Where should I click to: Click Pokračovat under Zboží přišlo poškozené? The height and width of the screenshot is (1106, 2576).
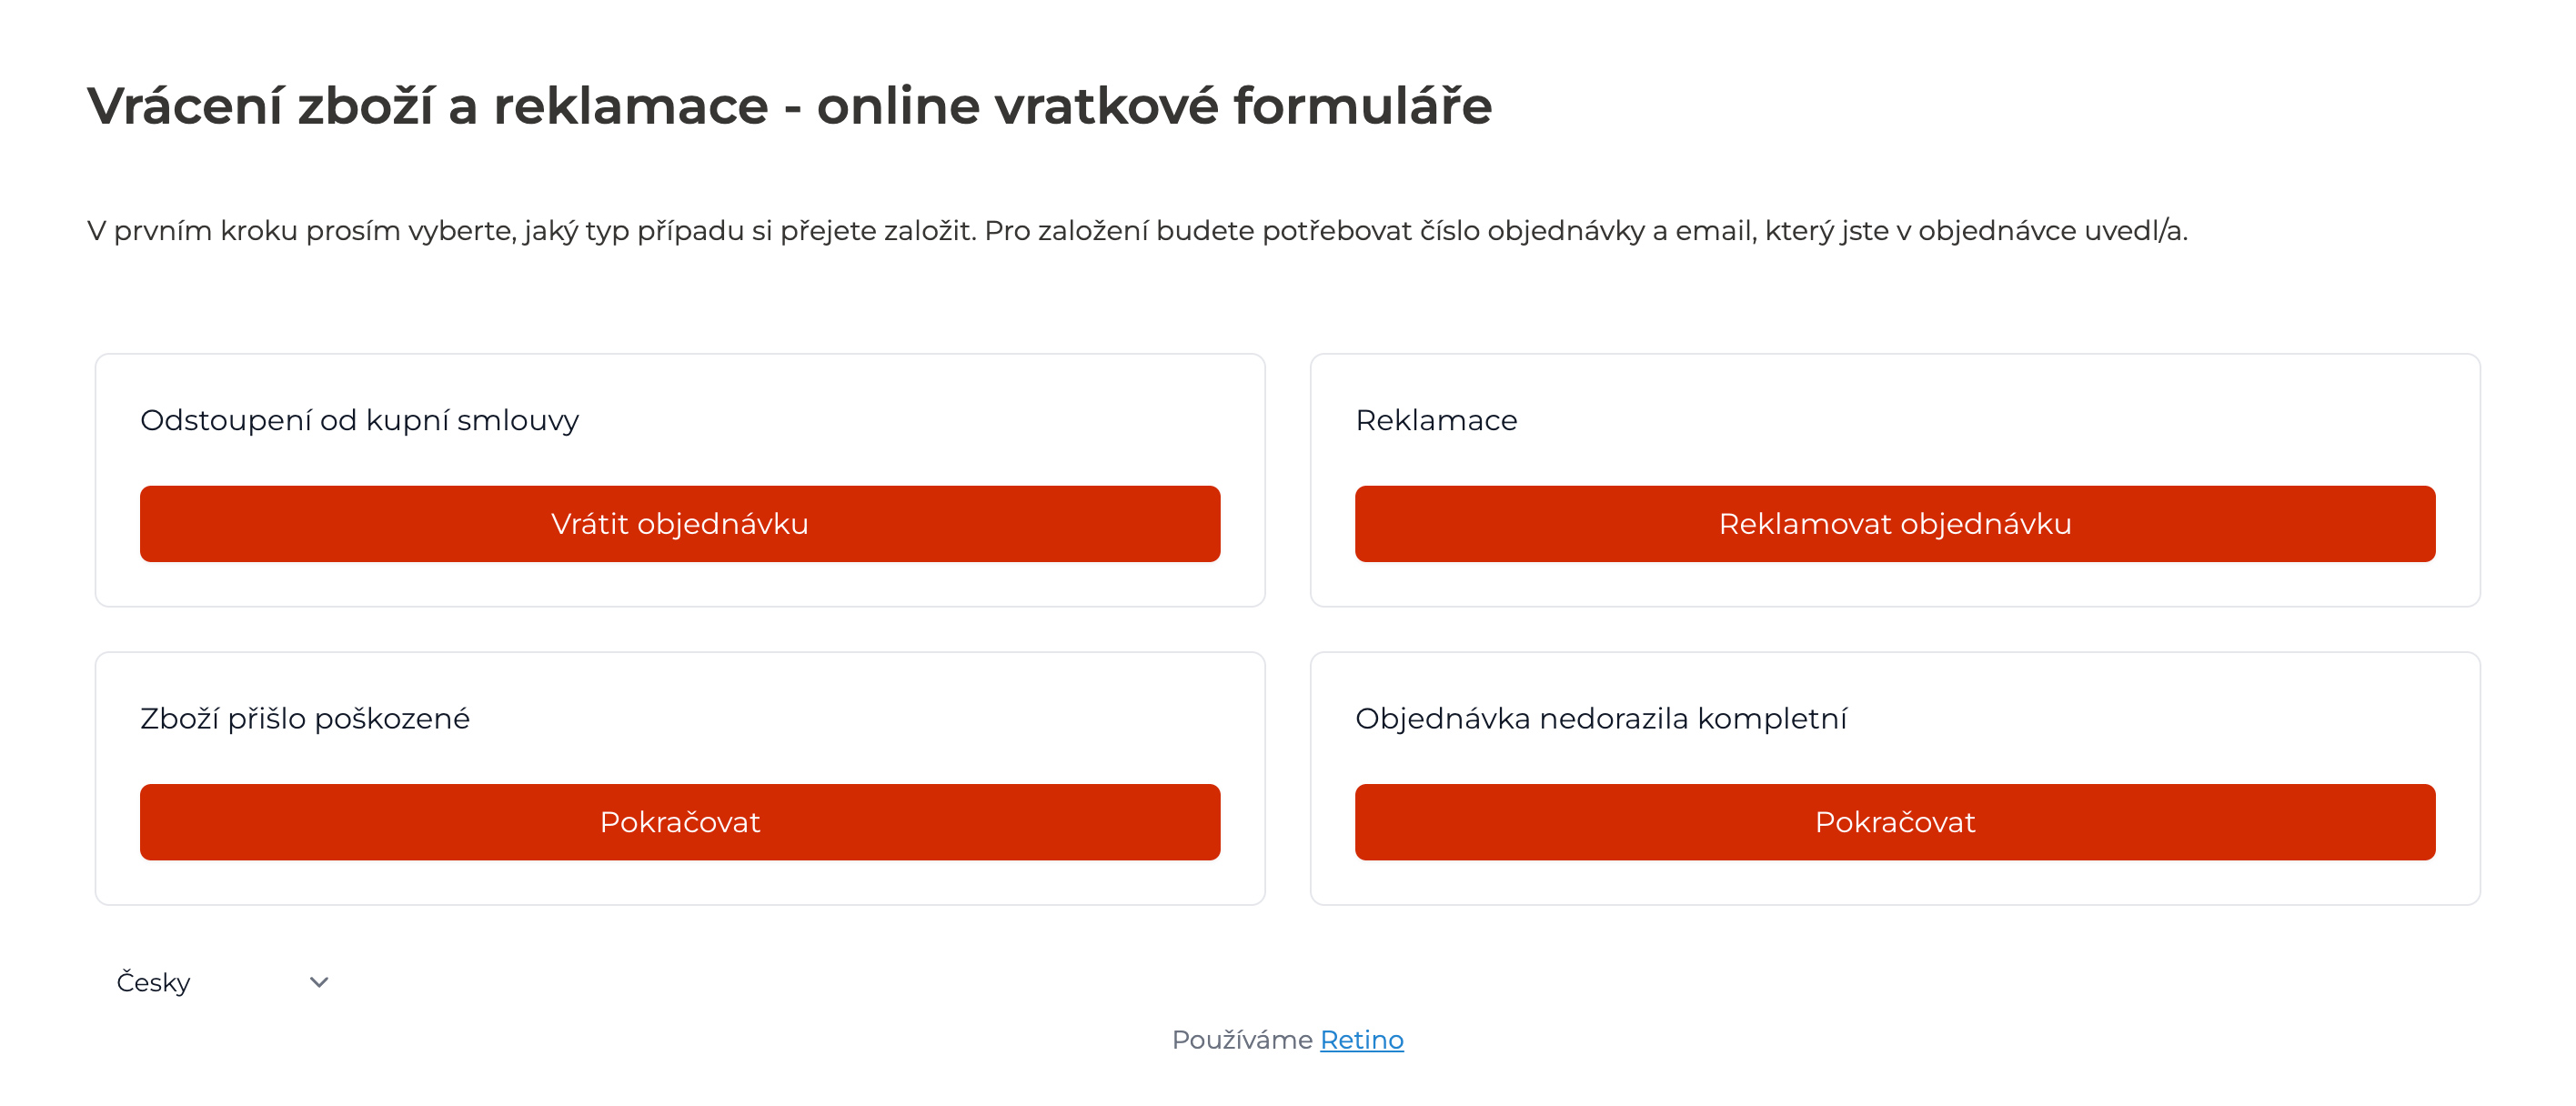679,822
